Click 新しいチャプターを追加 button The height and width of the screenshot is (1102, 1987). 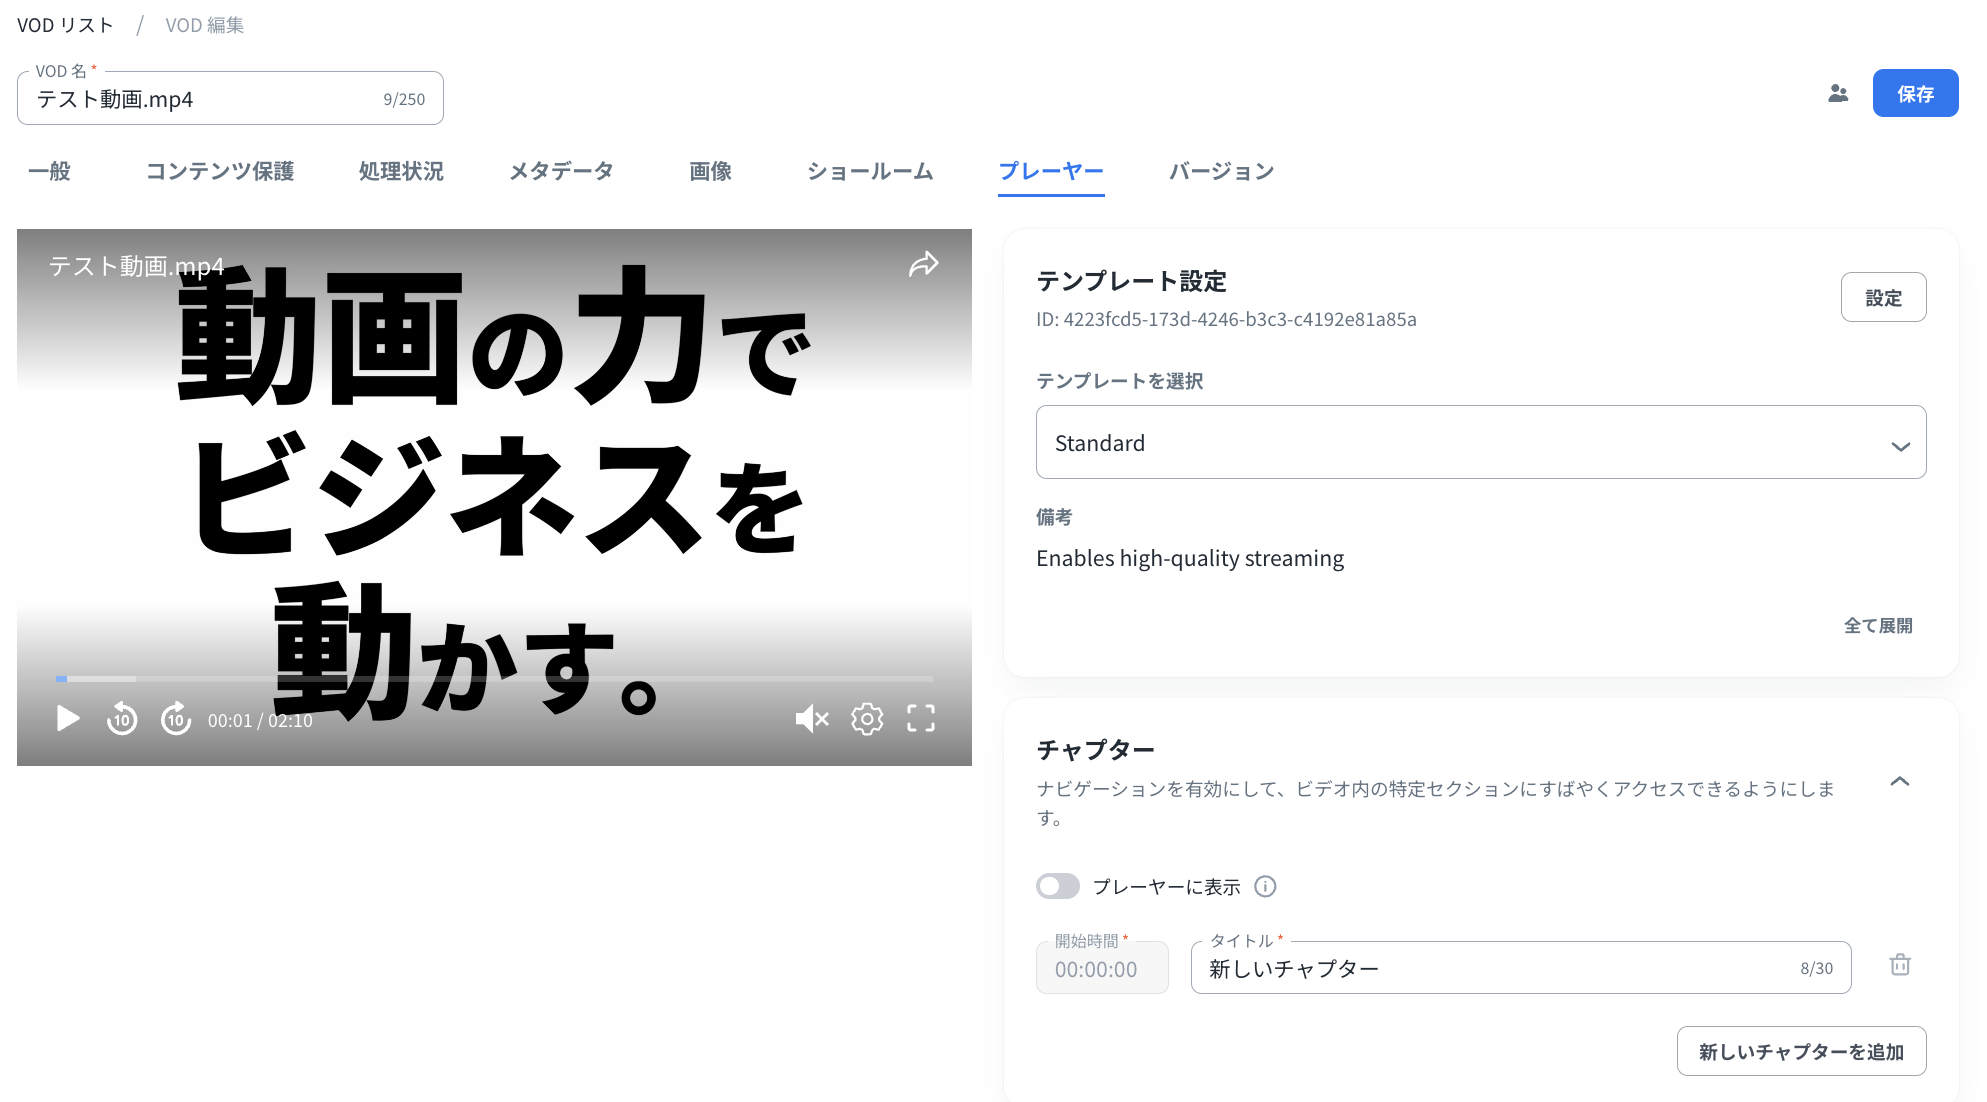[x=1801, y=1051]
